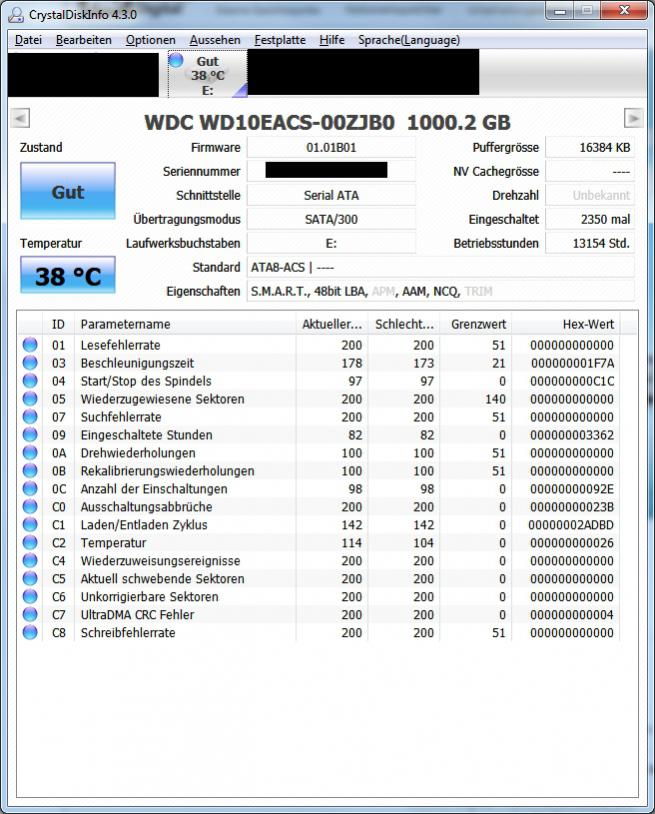Click the Laufwerksbuchstaben field E:
This screenshot has width=655, height=814.
pos(331,243)
